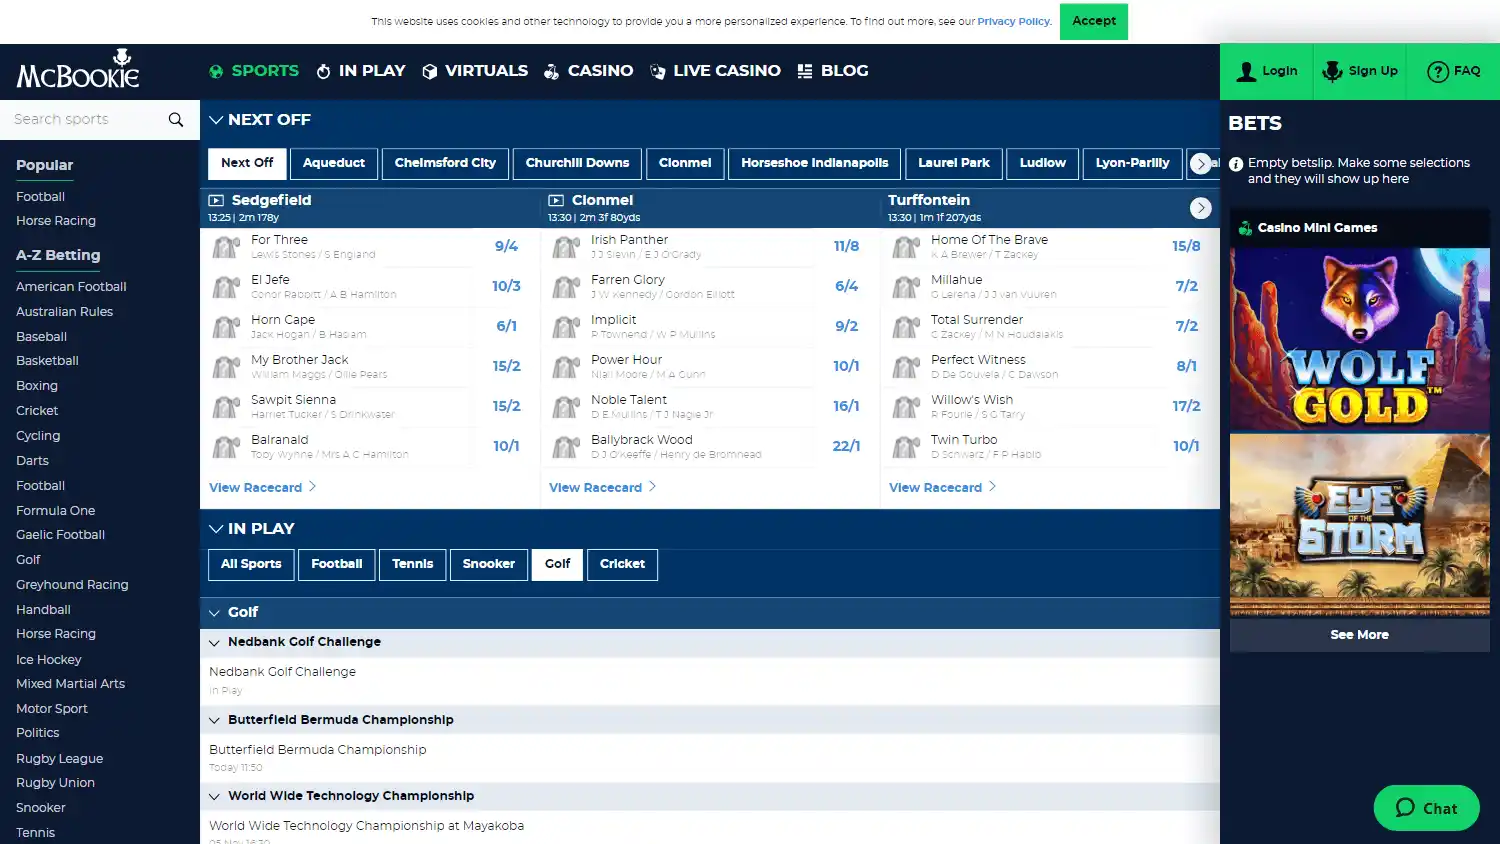The image size is (1500, 844).
Task: Click the Casino chips icon in nav
Action: pyautogui.click(x=551, y=71)
